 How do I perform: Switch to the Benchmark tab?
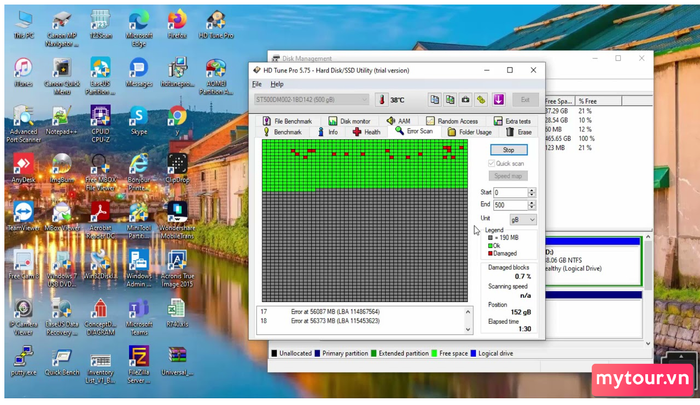click(282, 132)
